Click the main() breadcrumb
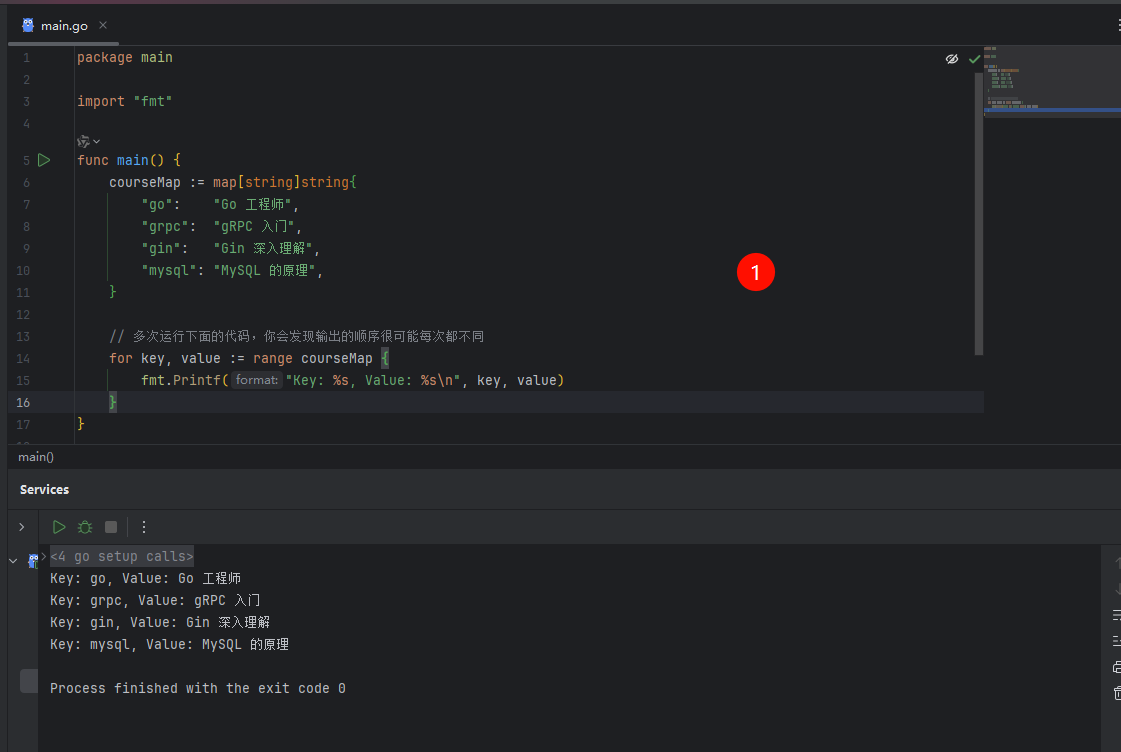This screenshot has width=1121, height=752. [x=36, y=457]
